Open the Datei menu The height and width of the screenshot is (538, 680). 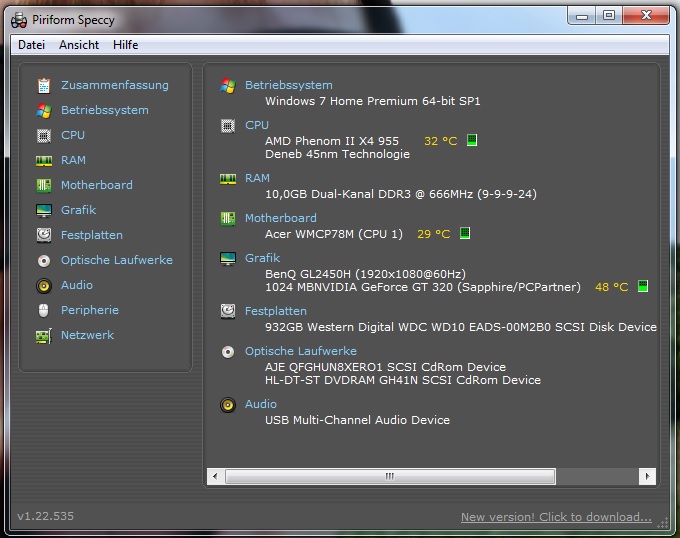pyautogui.click(x=31, y=45)
